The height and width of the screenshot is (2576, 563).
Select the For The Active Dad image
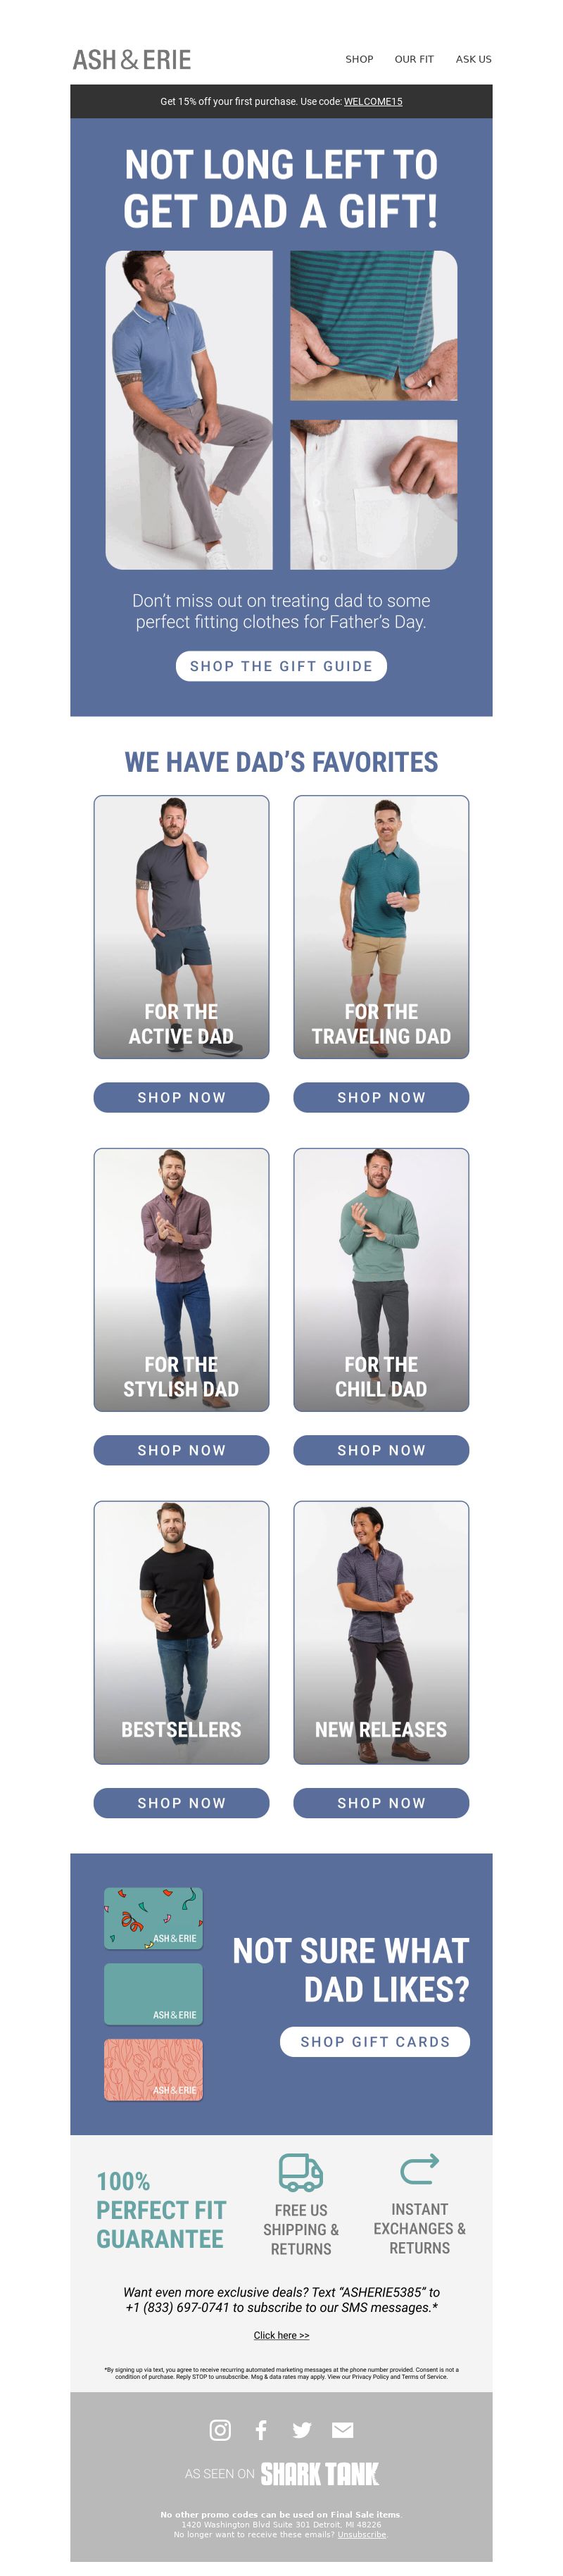(181, 927)
